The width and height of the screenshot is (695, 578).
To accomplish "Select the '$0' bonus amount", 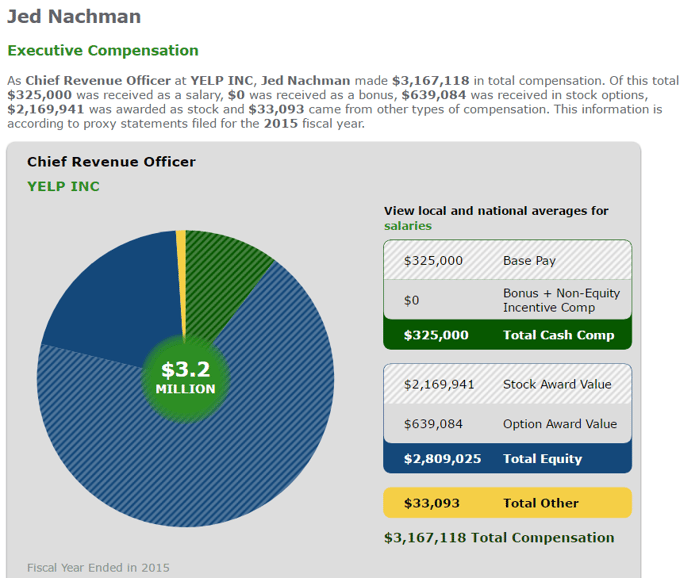I will tap(411, 301).
